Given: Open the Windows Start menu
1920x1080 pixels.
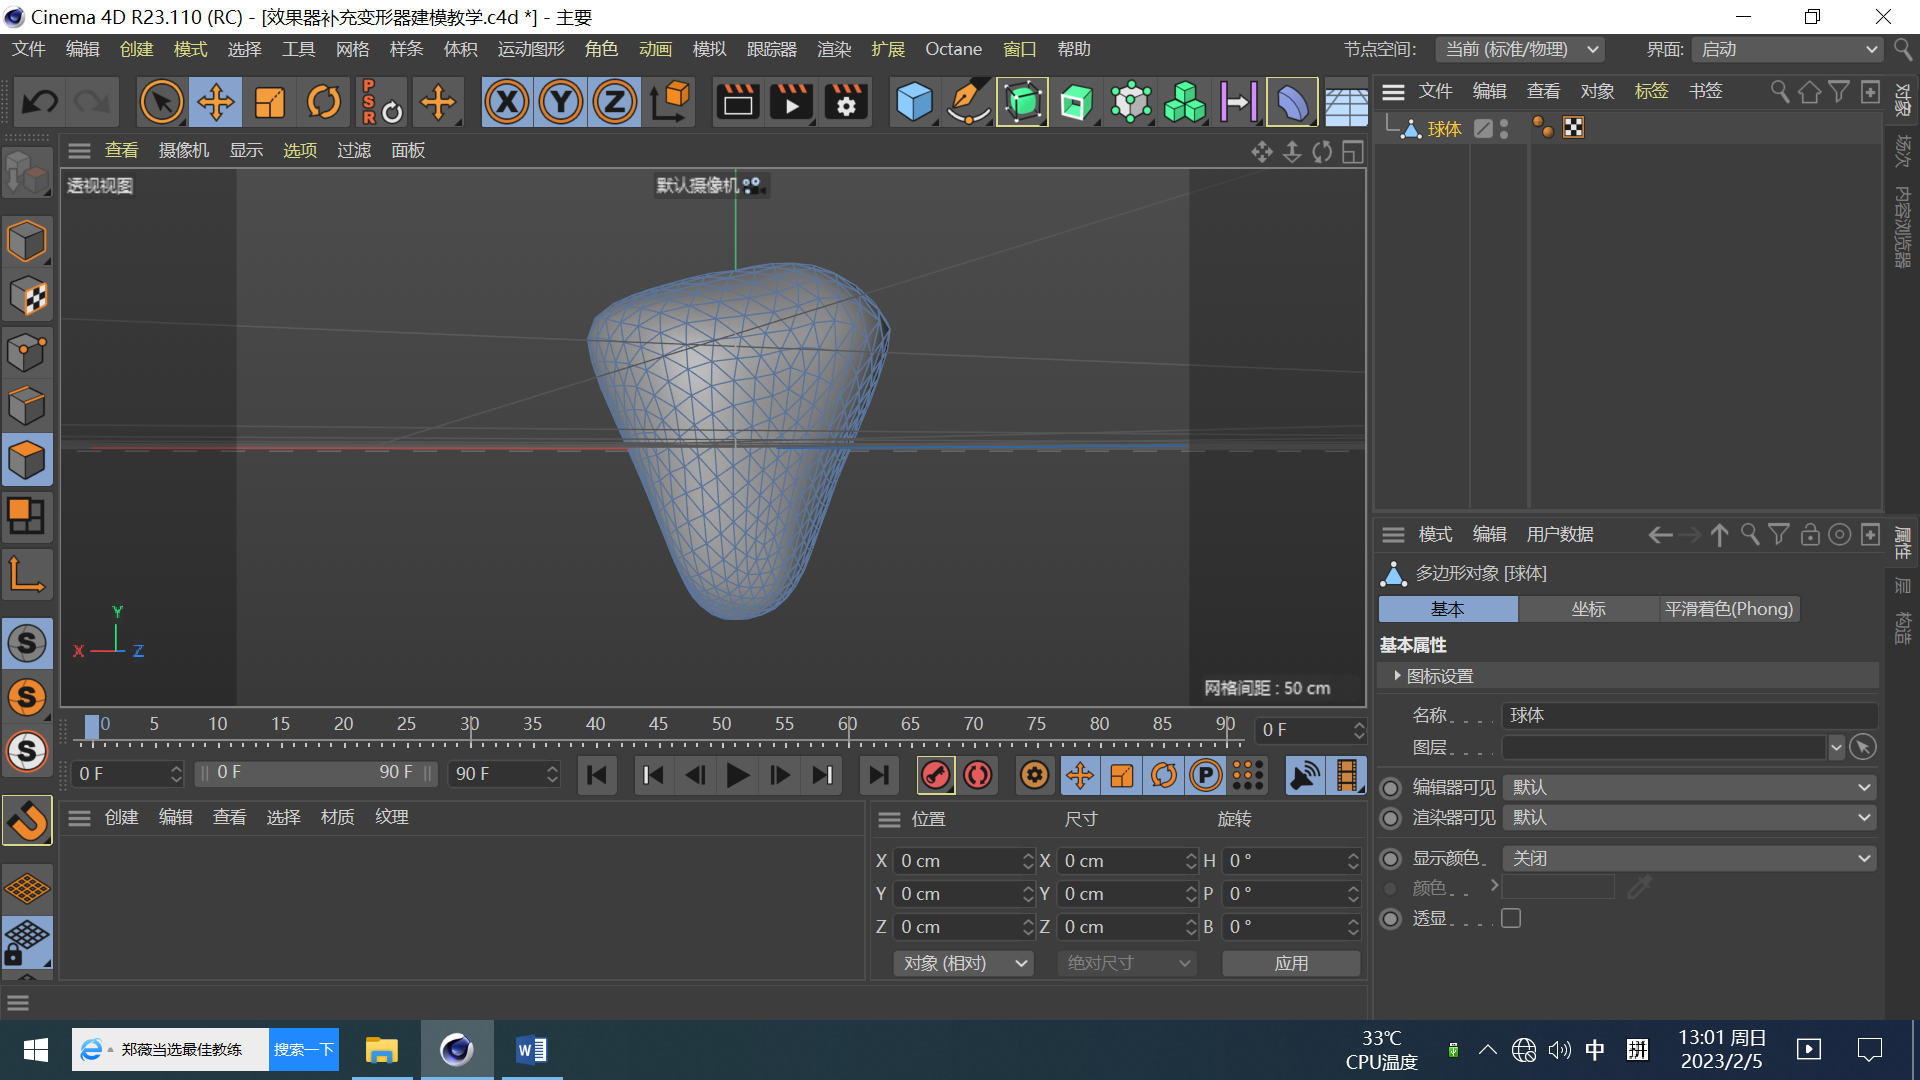Looking at the screenshot, I should [35, 1050].
